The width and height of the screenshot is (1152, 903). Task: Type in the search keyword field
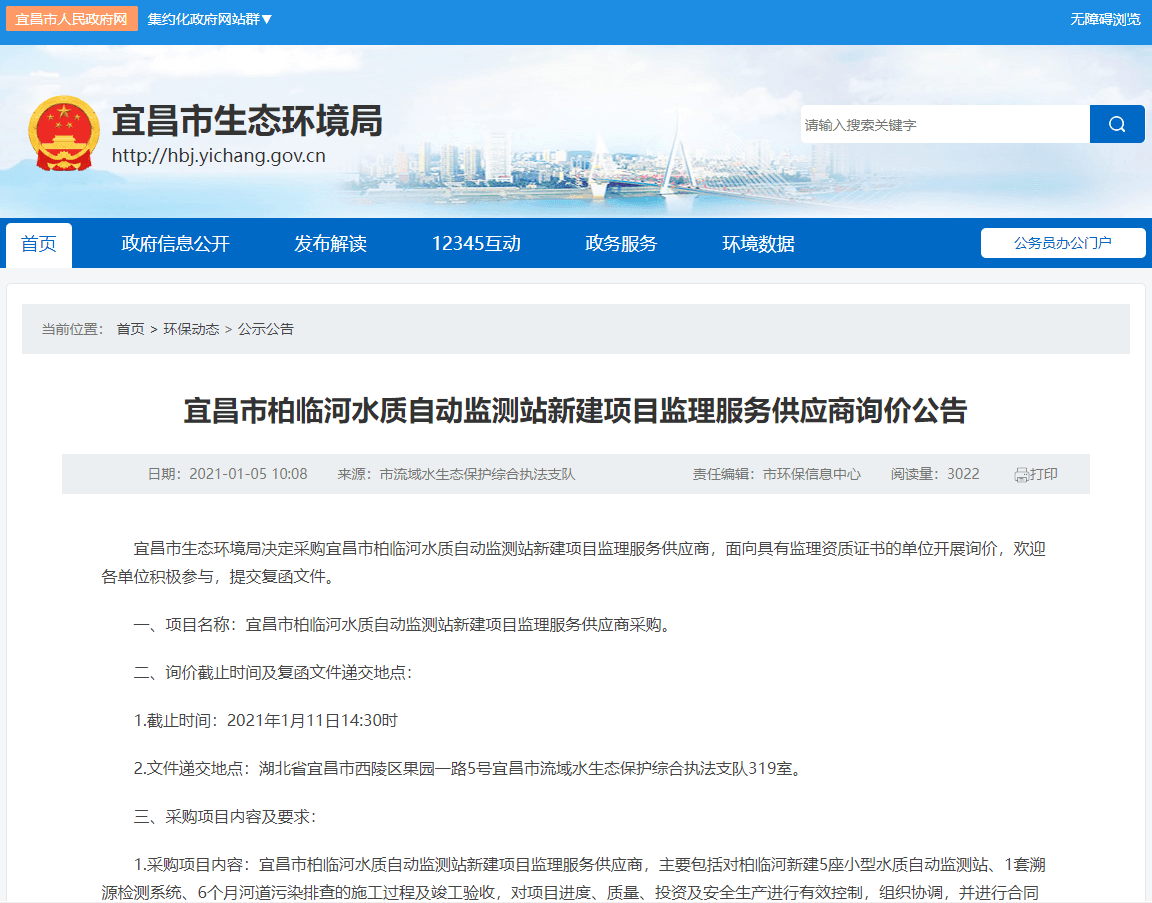[x=944, y=124]
